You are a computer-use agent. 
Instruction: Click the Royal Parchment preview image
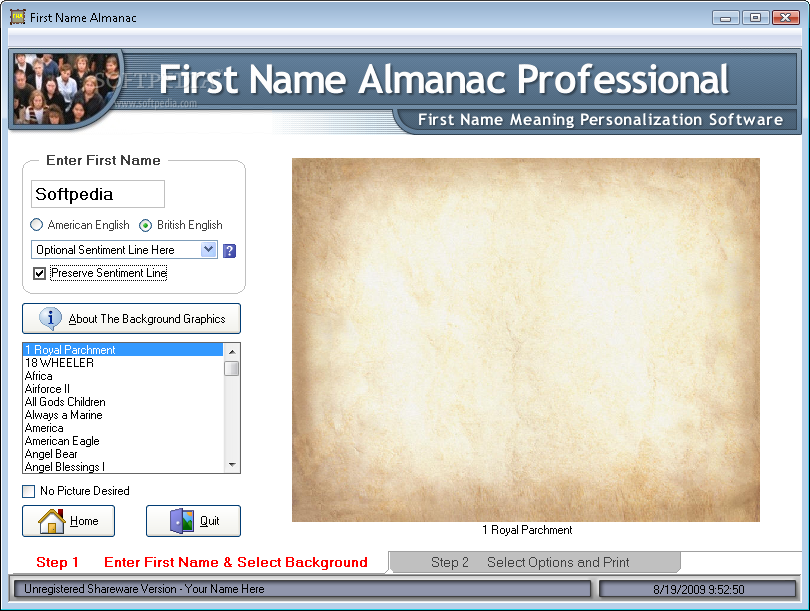(526, 340)
